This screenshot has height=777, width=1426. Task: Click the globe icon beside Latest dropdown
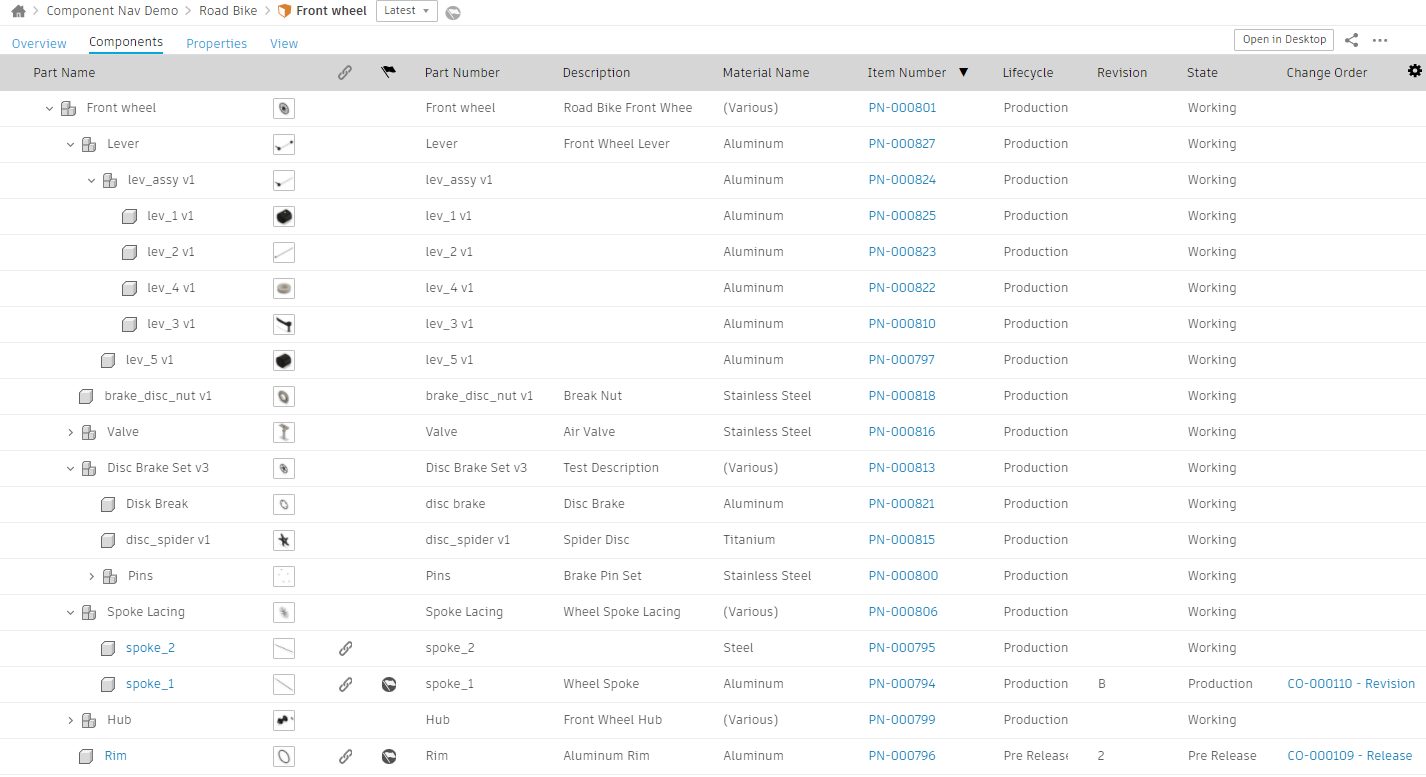[x=453, y=12]
